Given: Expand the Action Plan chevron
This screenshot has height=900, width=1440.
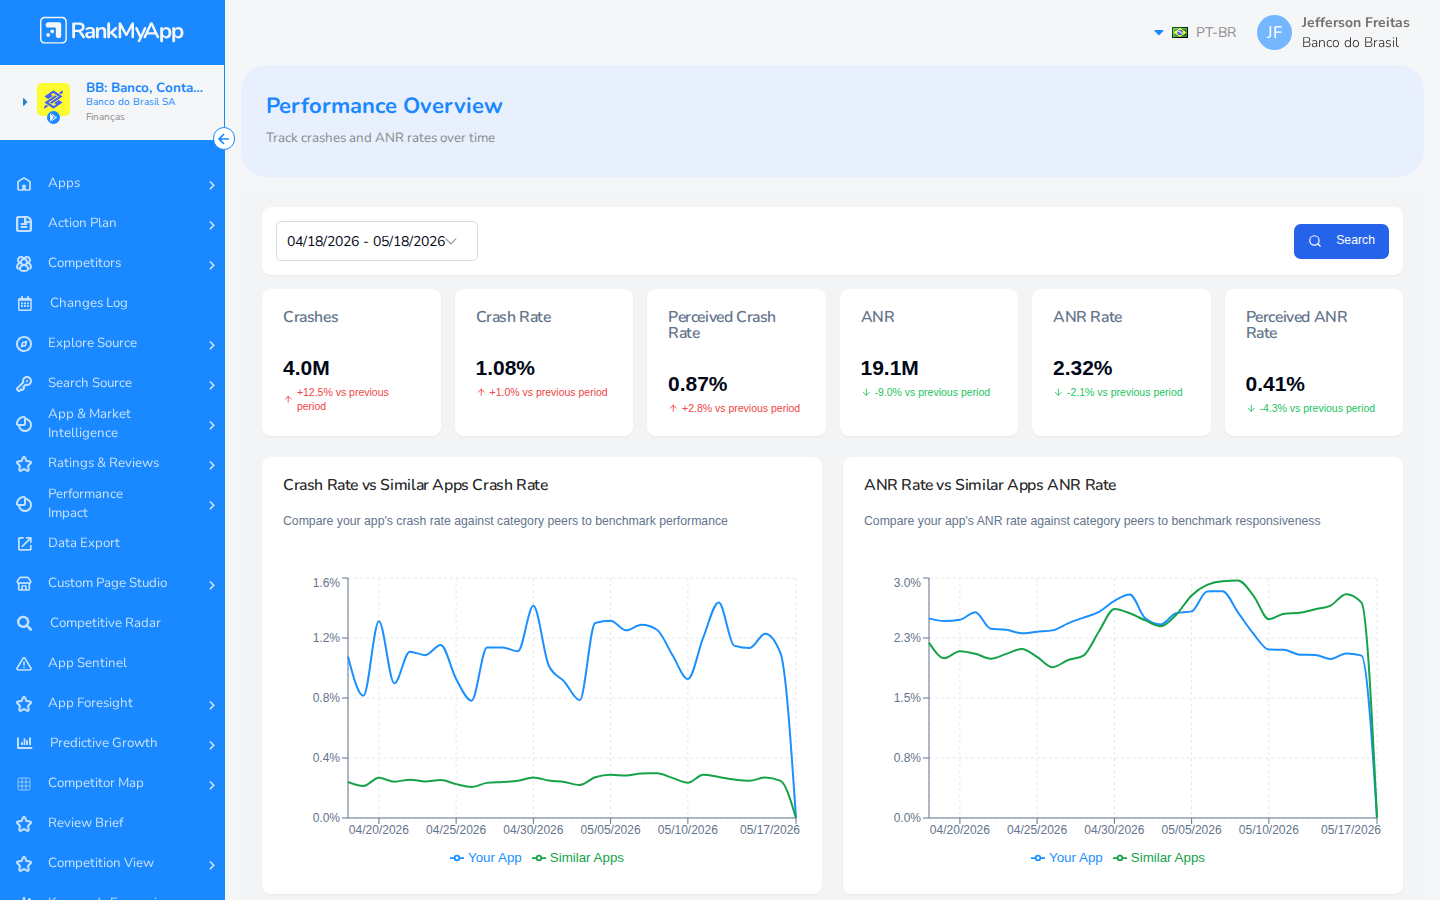Looking at the screenshot, I should [x=212, y=225].
